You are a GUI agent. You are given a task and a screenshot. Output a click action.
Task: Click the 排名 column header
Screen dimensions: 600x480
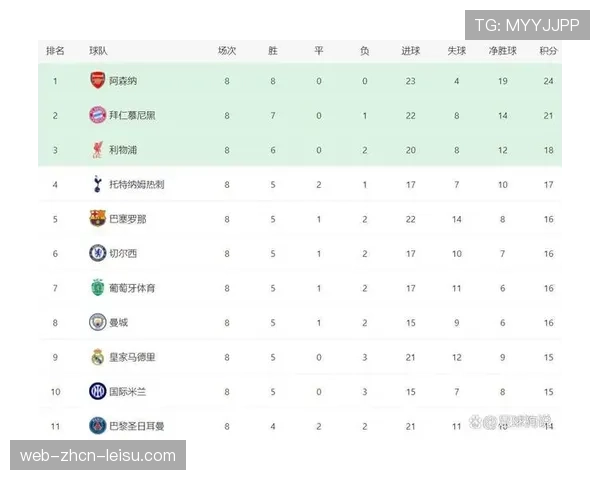55,50
